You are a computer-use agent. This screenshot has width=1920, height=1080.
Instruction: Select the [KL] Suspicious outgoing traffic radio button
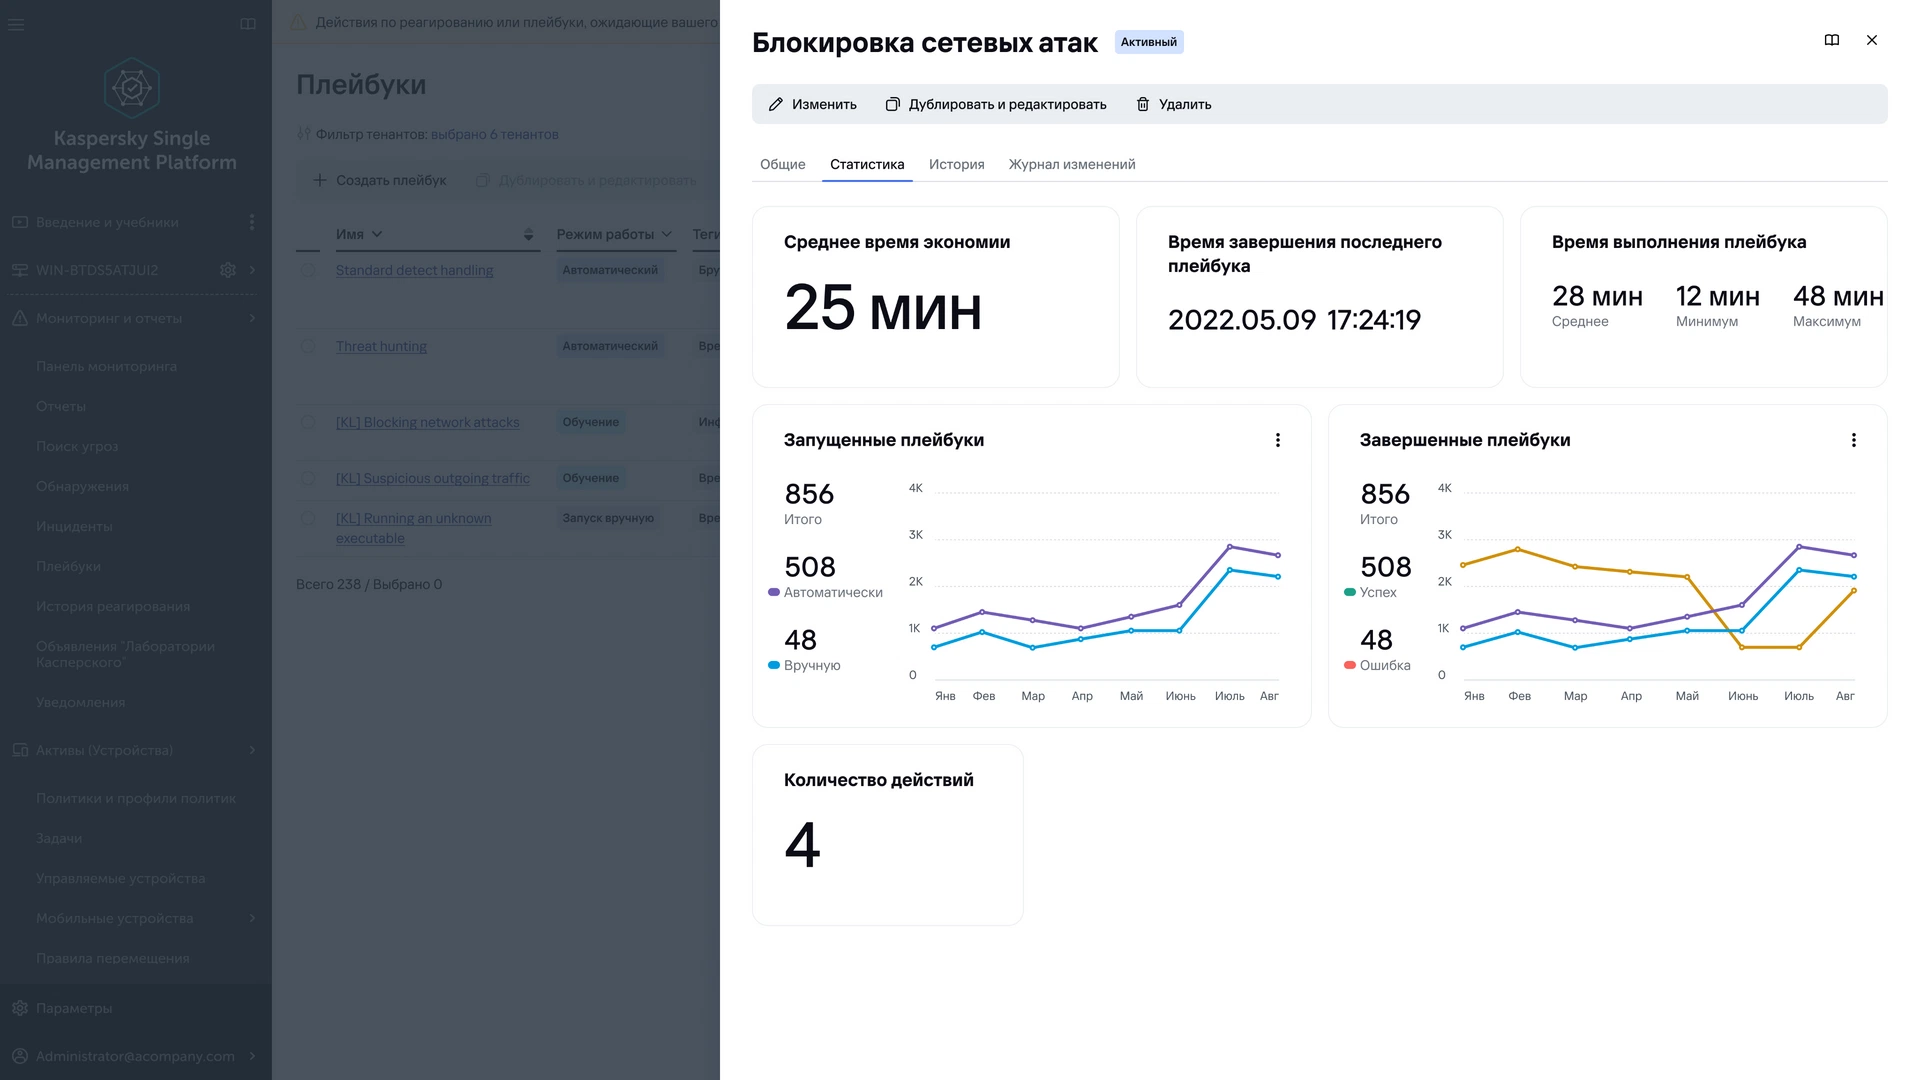click(x=308, y=478)
